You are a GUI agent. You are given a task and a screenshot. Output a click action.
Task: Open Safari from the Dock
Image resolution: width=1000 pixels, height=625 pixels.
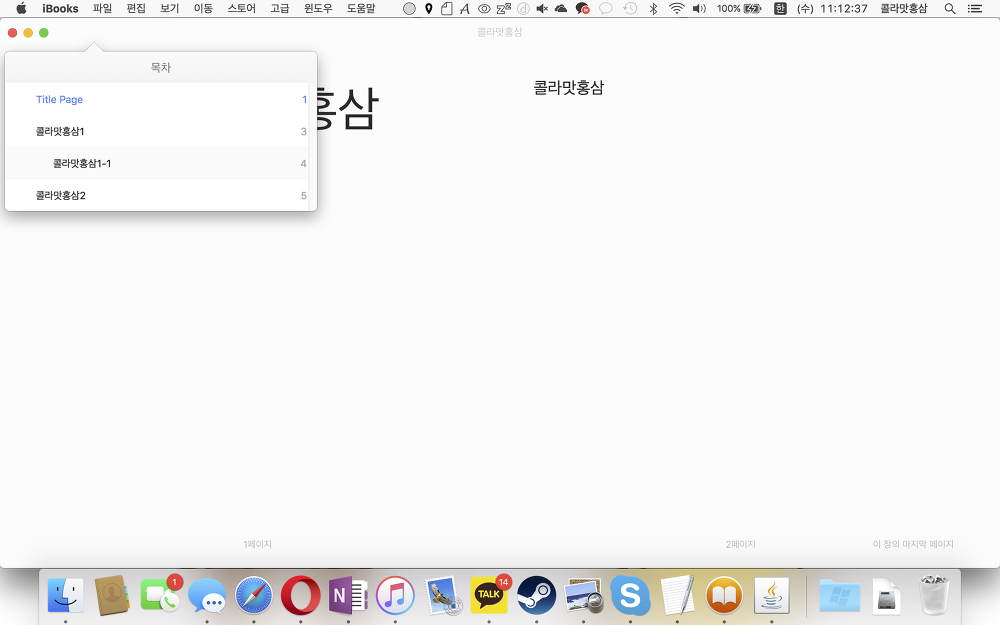pyautogui.click(x=254, y=597)
